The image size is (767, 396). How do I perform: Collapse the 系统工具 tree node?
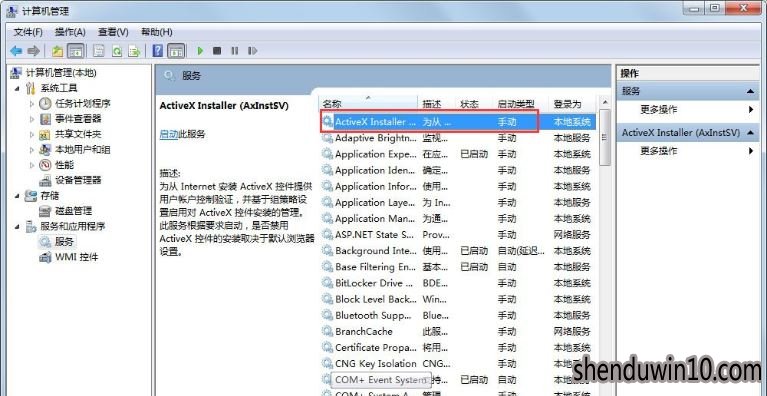[x=17, y=88]
